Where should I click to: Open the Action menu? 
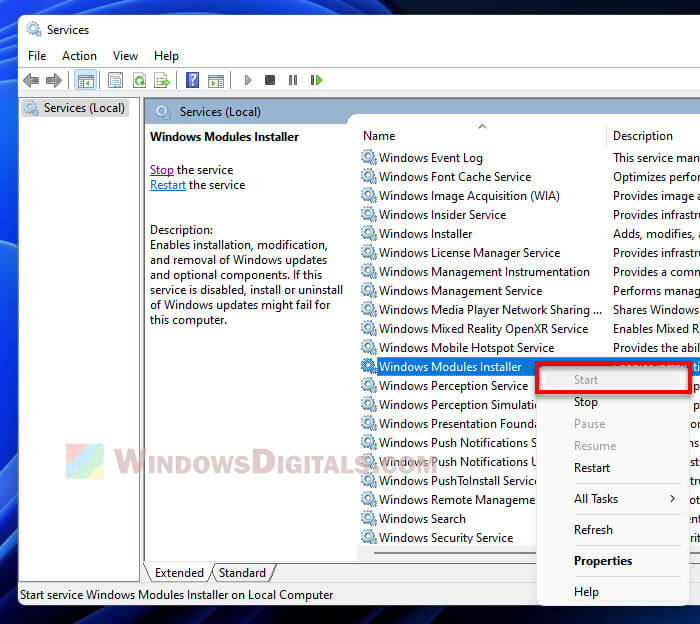point(79,56)
